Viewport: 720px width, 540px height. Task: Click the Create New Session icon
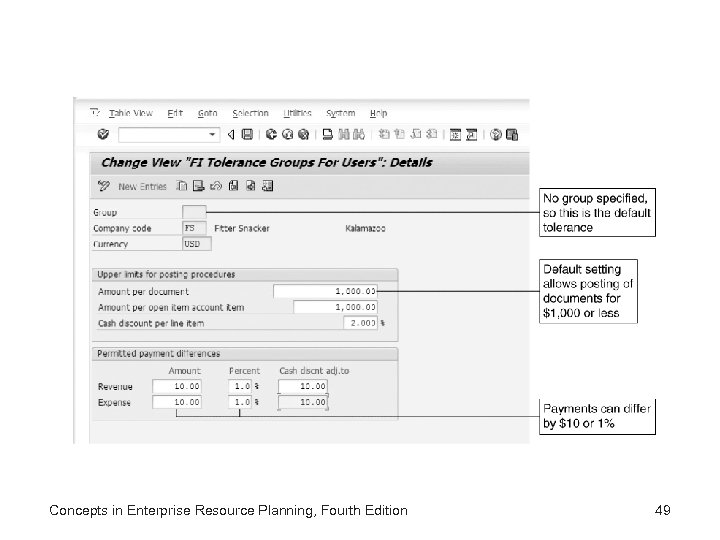tap(455, 135)
